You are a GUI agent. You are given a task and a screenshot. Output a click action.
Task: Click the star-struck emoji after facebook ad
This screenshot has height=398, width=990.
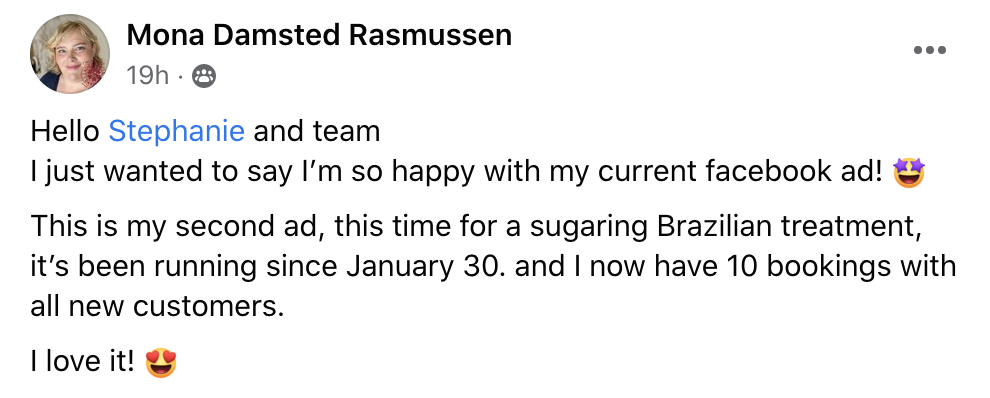click(909, 172)
